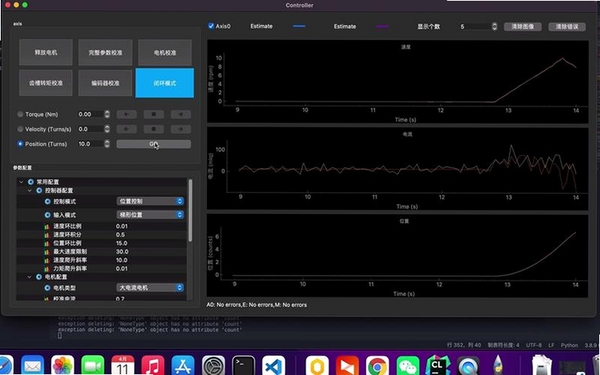
Task: Open Music app in the Dock
Action: point(153,366)
